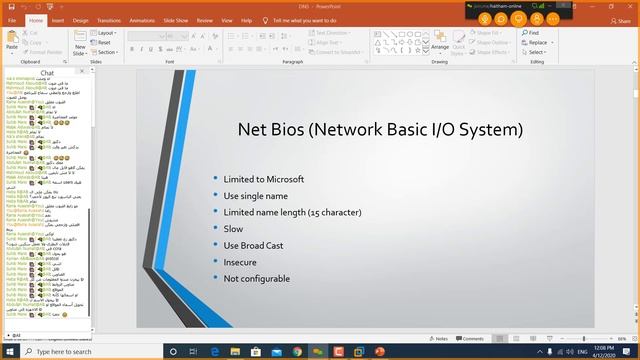Image resolution: width=640 pixels, height=360 pixels.
Task: Toggle Align Left paragraph alignment
Action: click(x=231, y=49)
